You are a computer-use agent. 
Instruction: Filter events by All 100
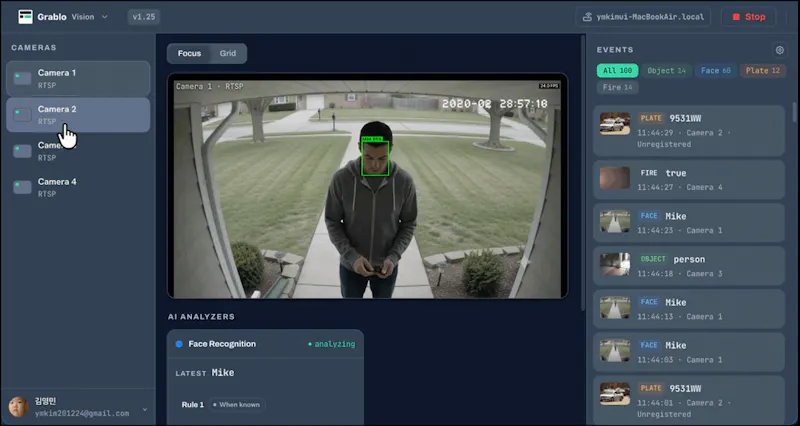[617, 71]
